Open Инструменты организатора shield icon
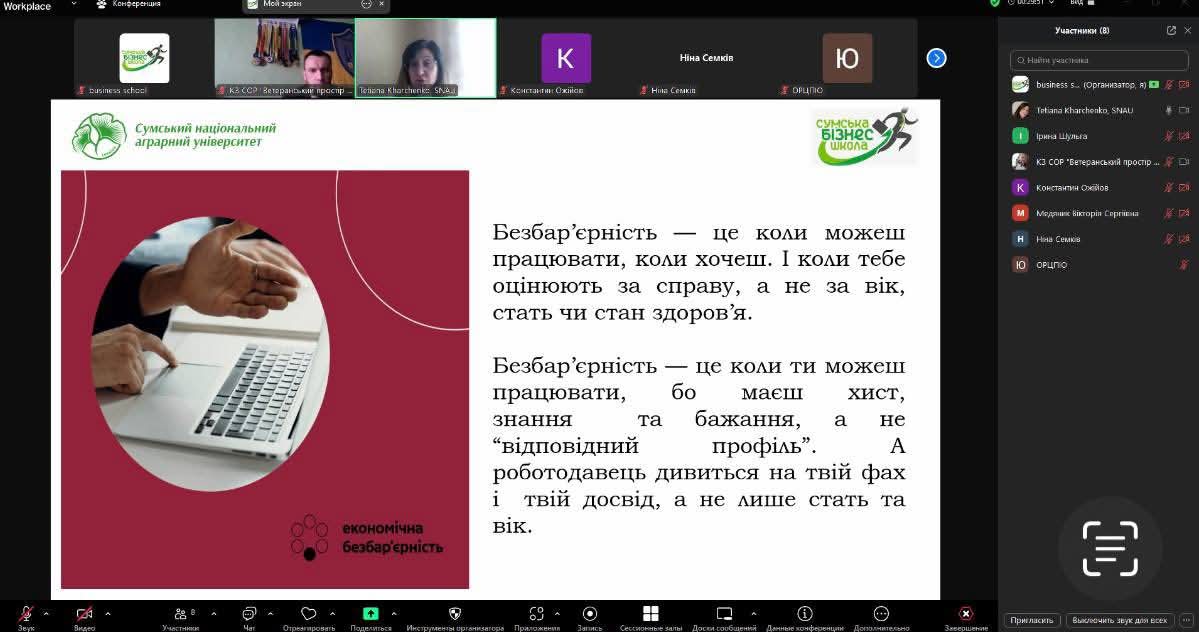Screen dimensions: 1199x632 455,616
